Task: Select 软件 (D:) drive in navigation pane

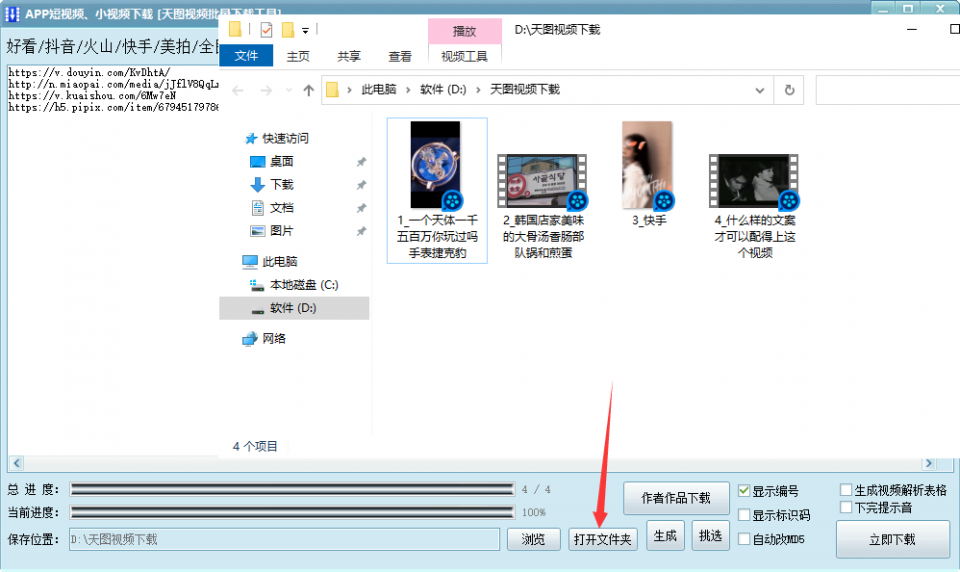Action: coord(294,308)
